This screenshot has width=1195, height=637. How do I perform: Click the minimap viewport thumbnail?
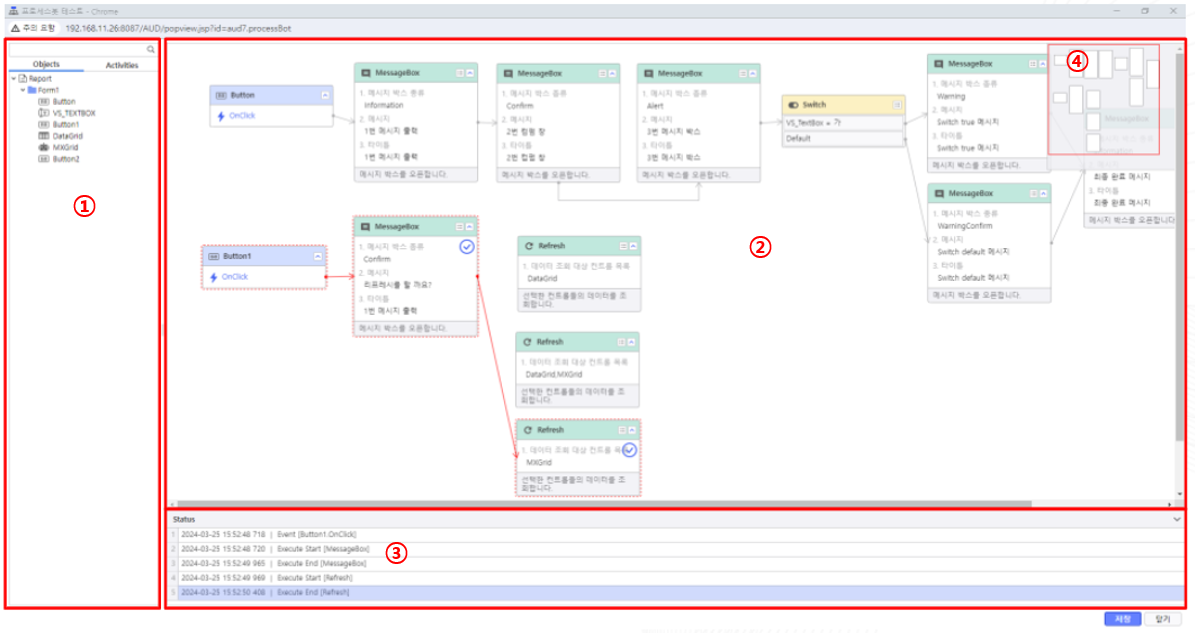pos(1104,100)
